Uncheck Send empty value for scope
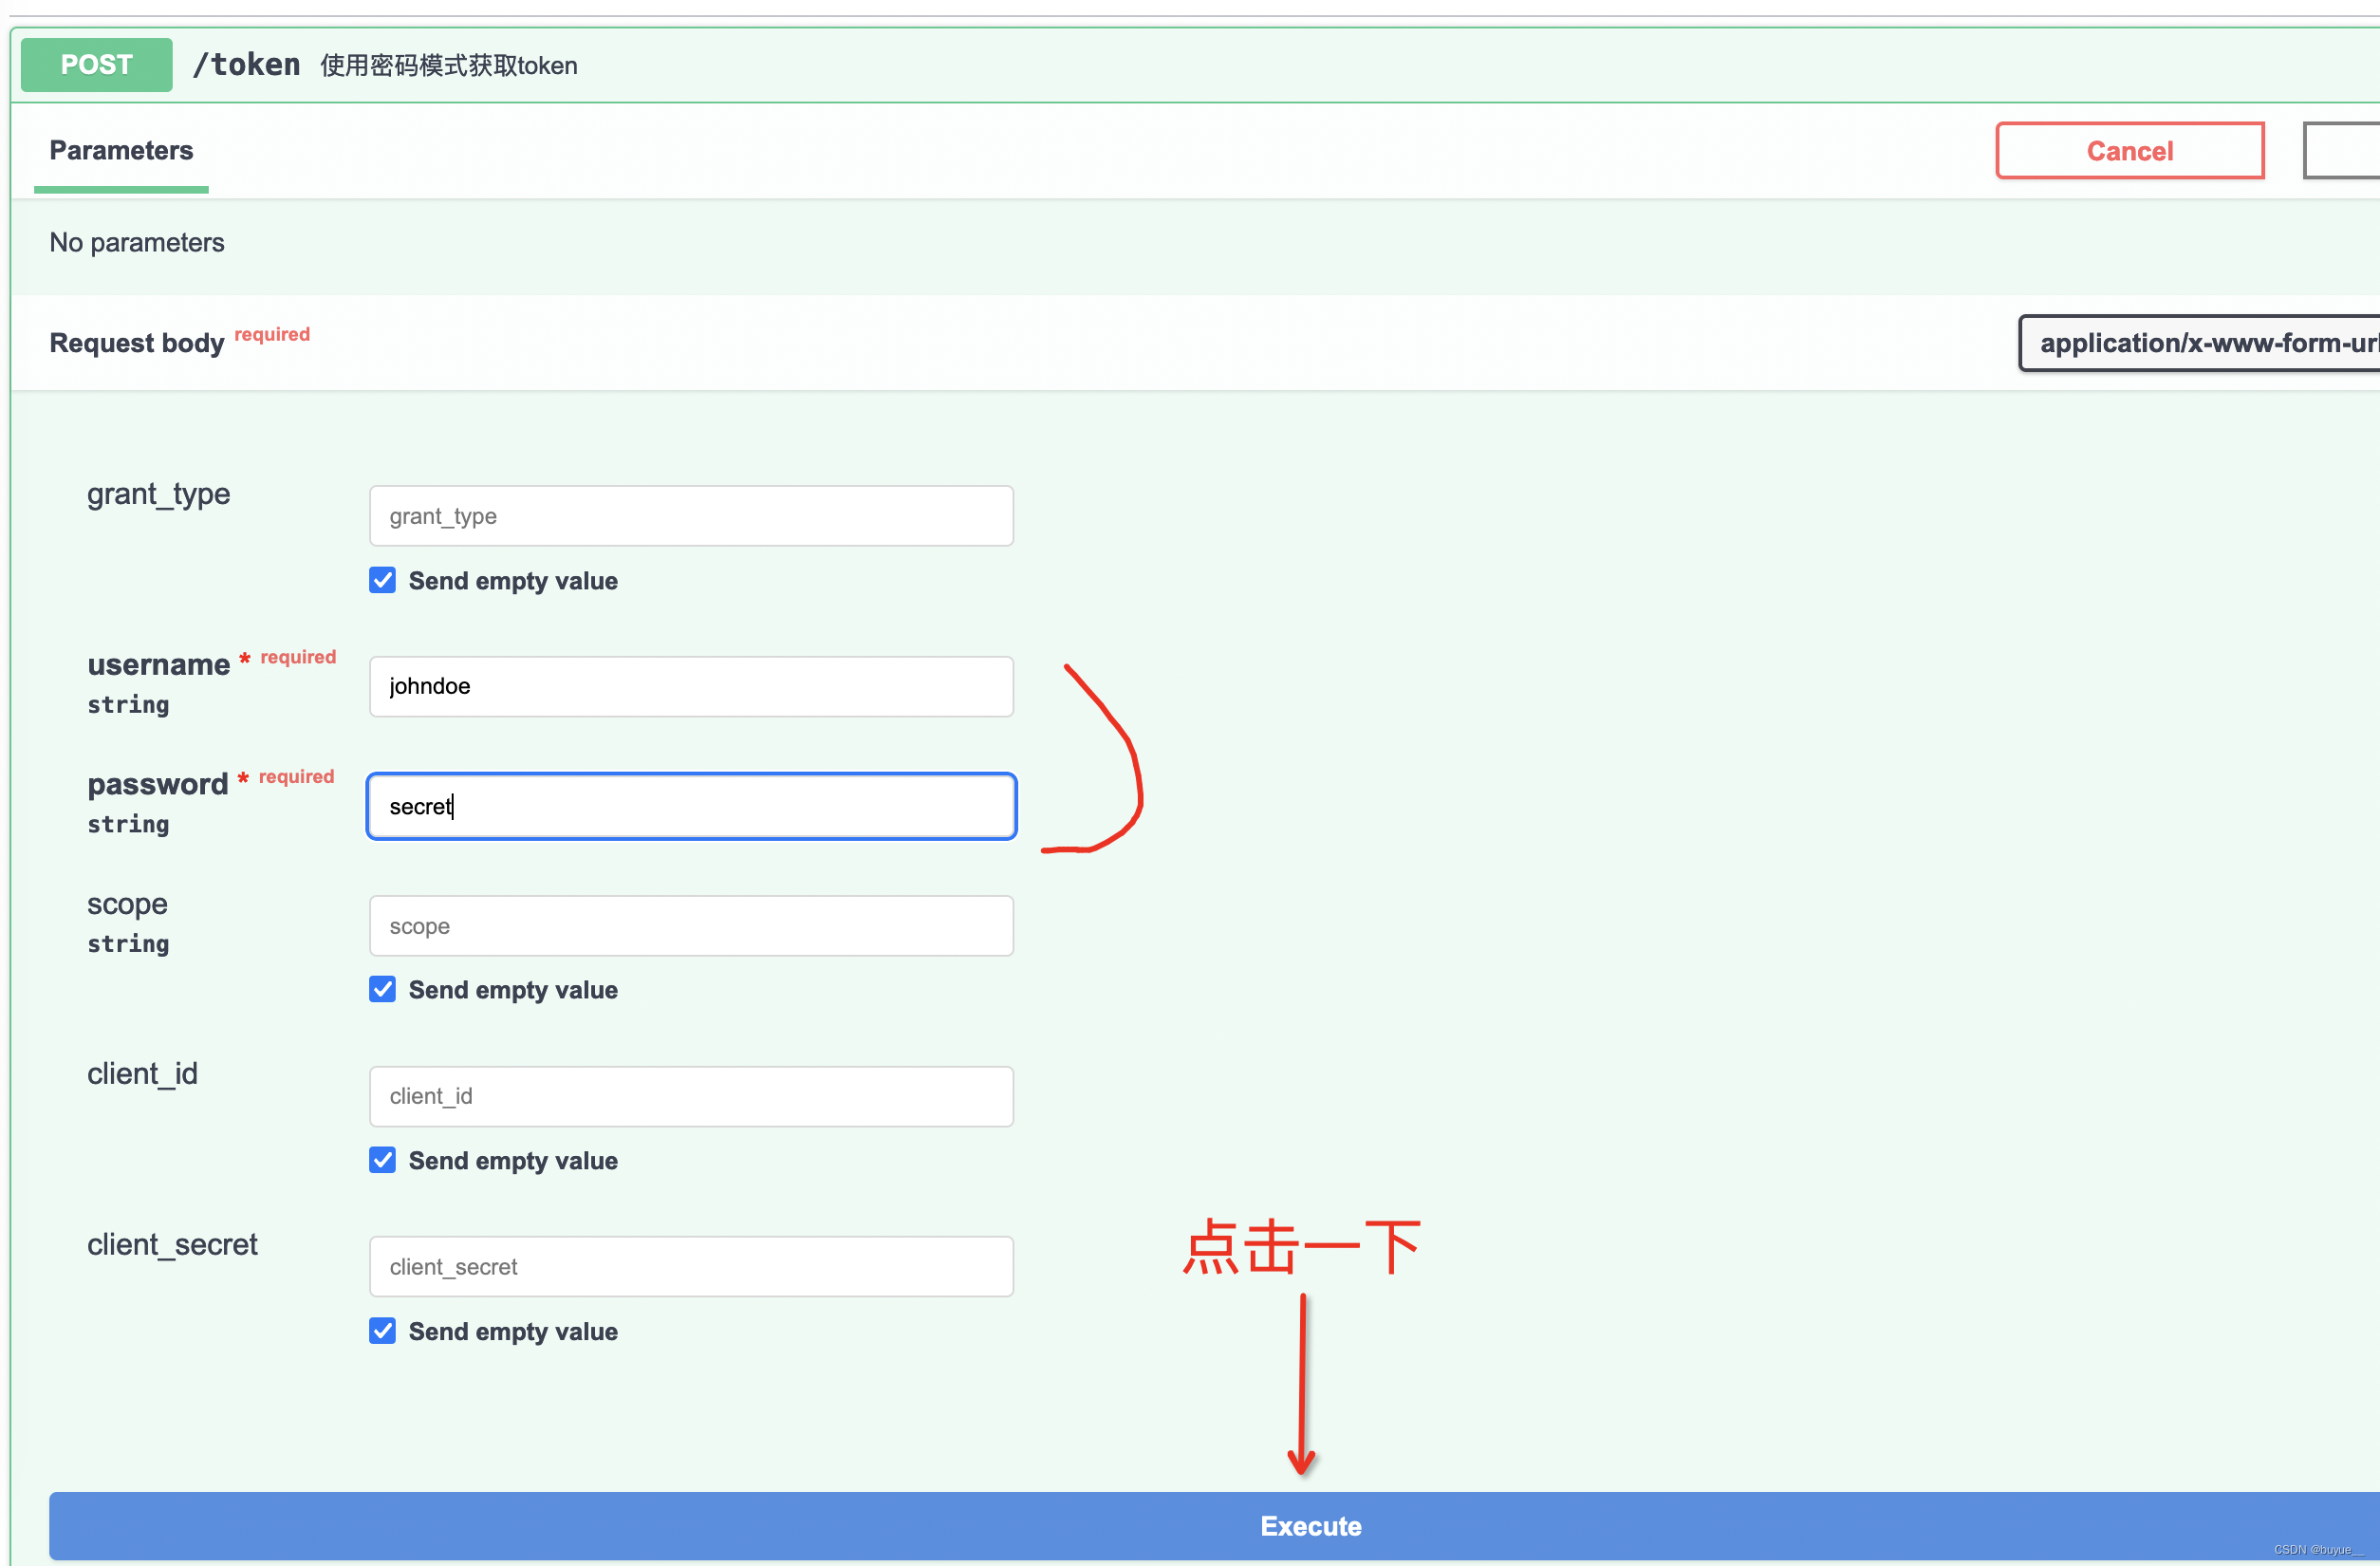 click(x=382, y=989)
